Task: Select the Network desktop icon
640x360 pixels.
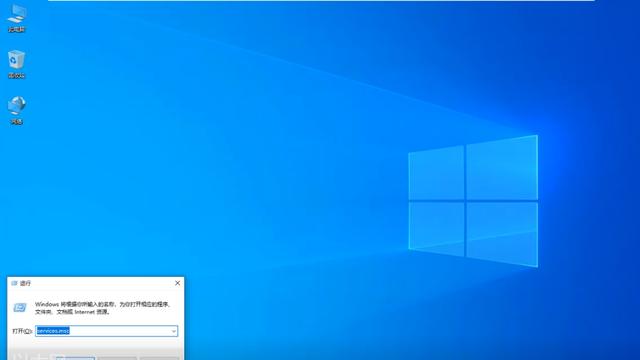Action: (17, 110)
